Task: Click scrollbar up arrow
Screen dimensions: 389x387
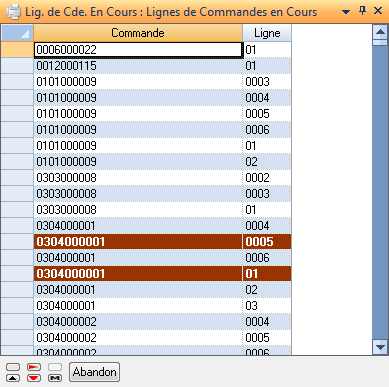Action: pyautogui.click(x=380, y=32)
